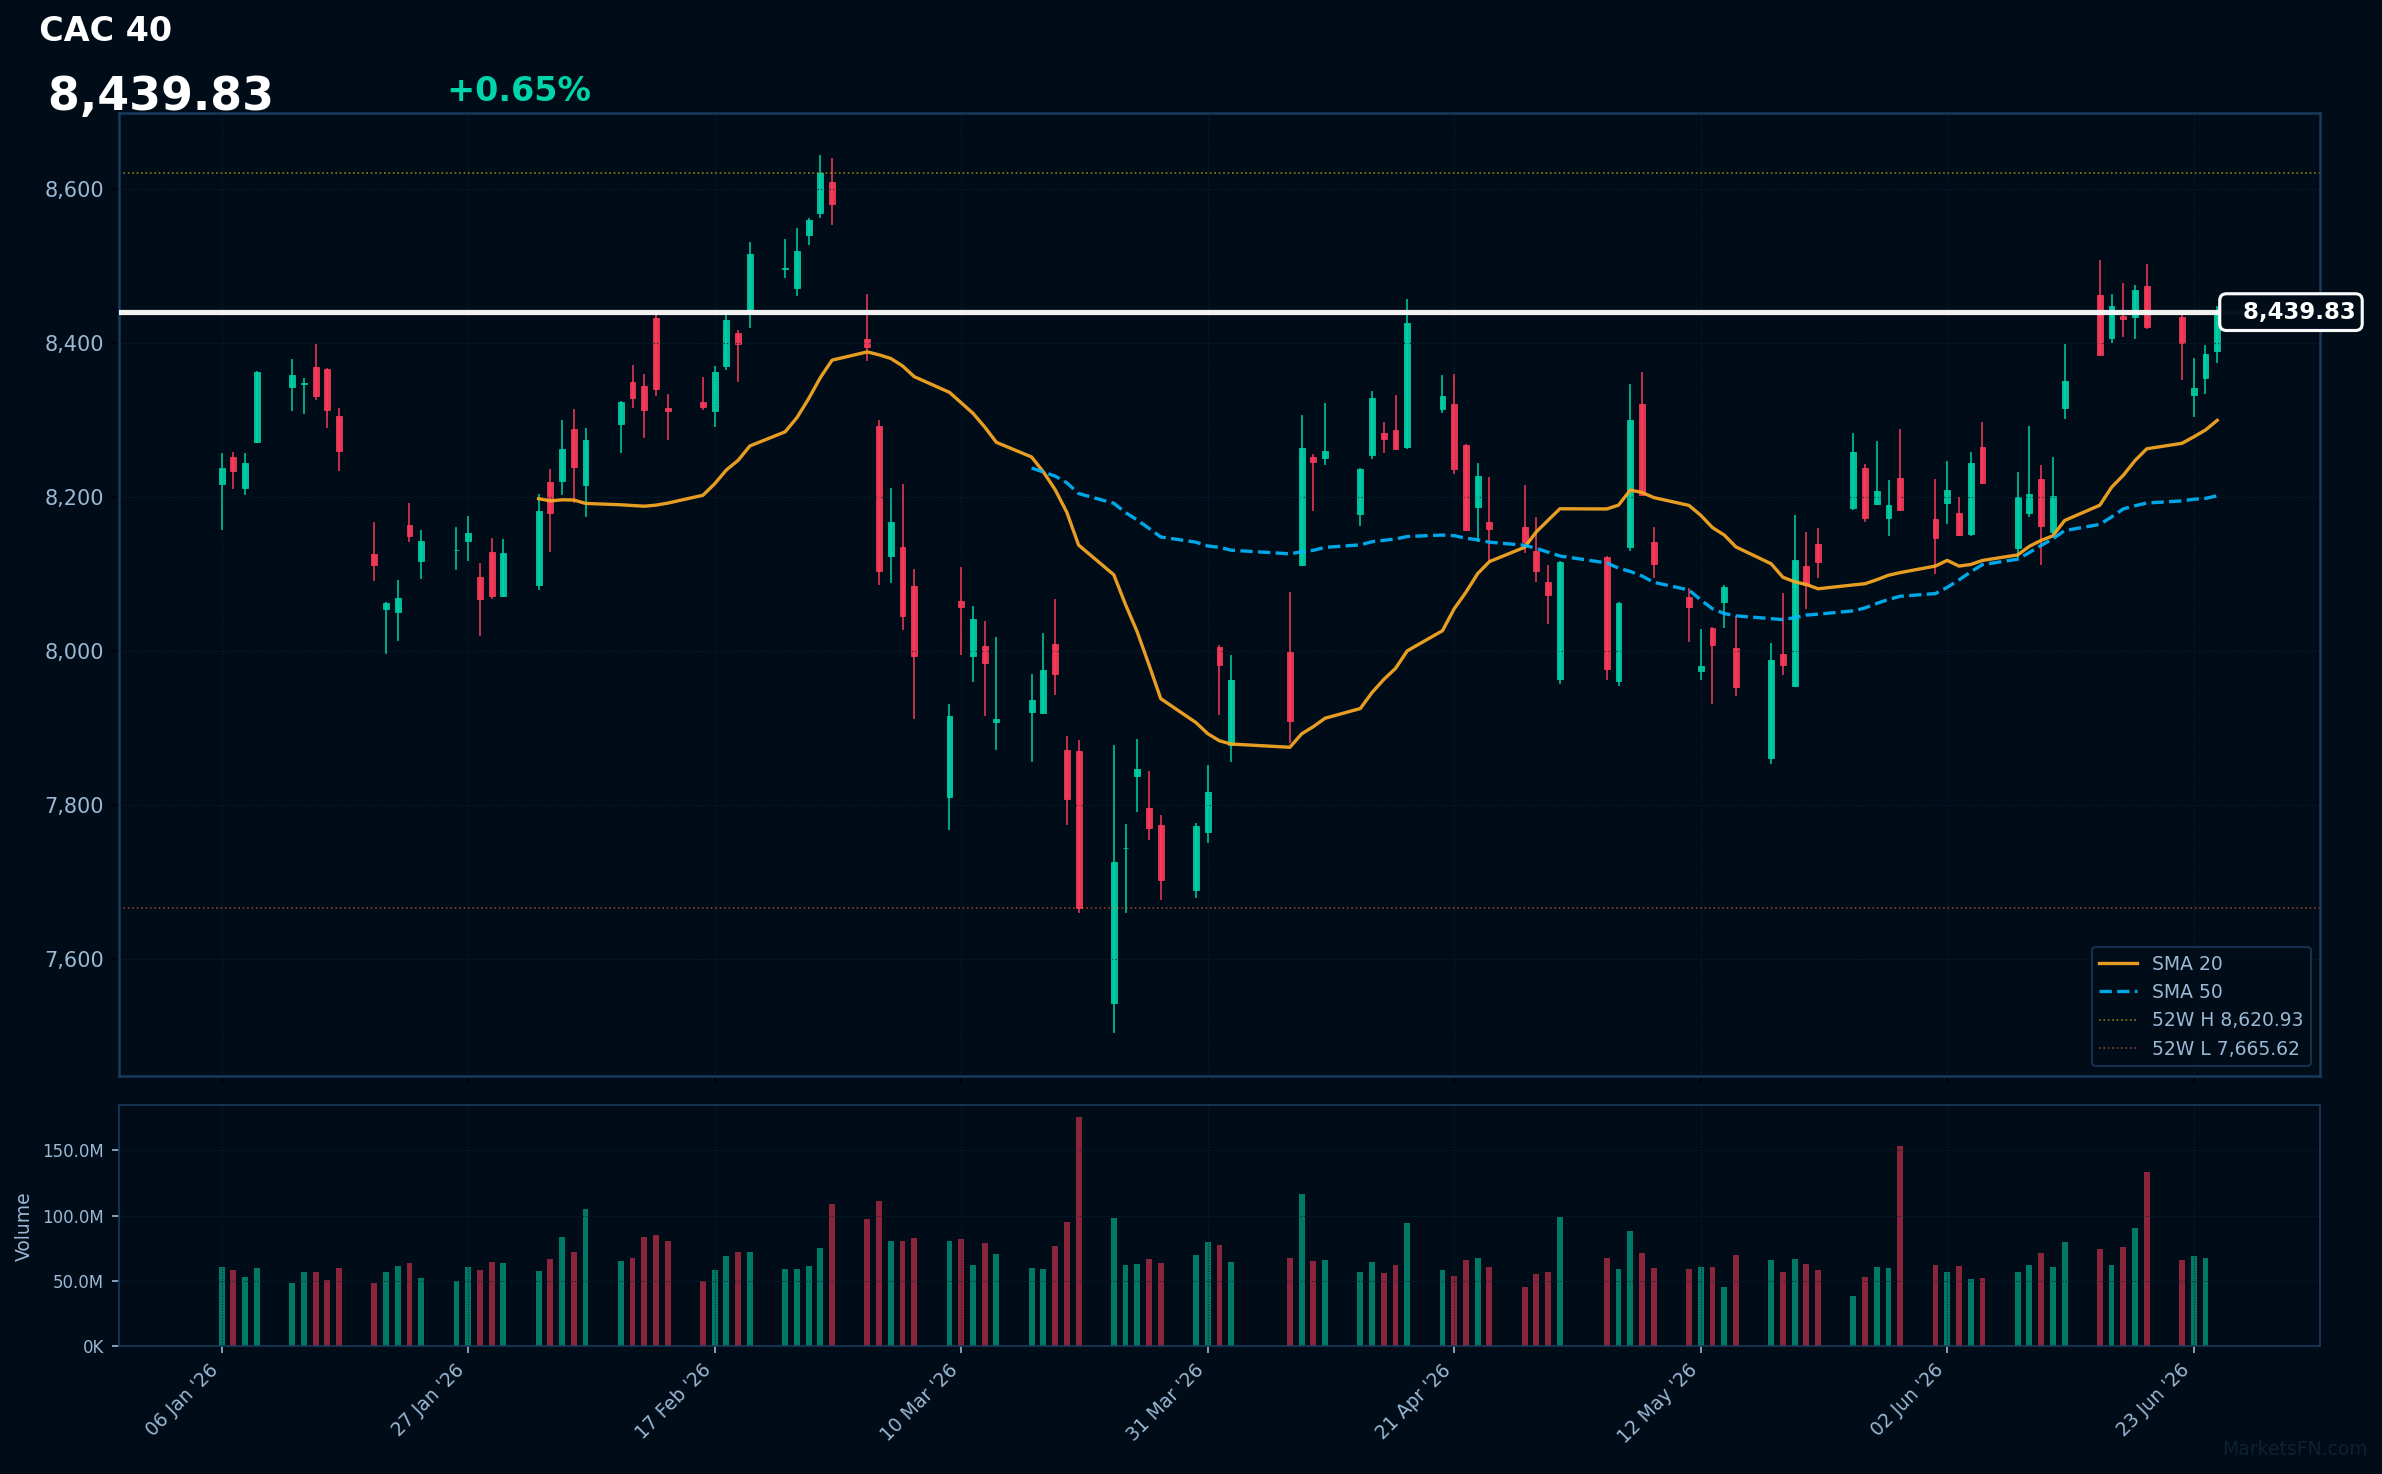Click the "06 Jan '26" date label
Screen dimensions: 2382x1474
coord(182,1399)
